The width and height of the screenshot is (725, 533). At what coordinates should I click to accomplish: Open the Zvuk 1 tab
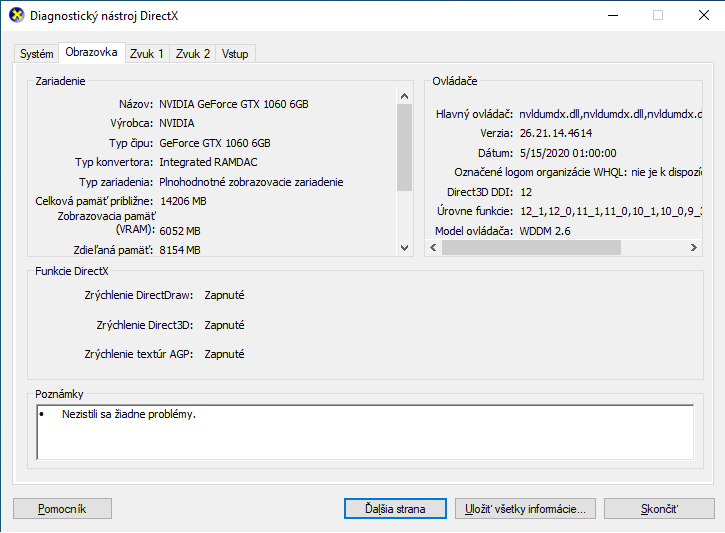(x=147, y=54)
